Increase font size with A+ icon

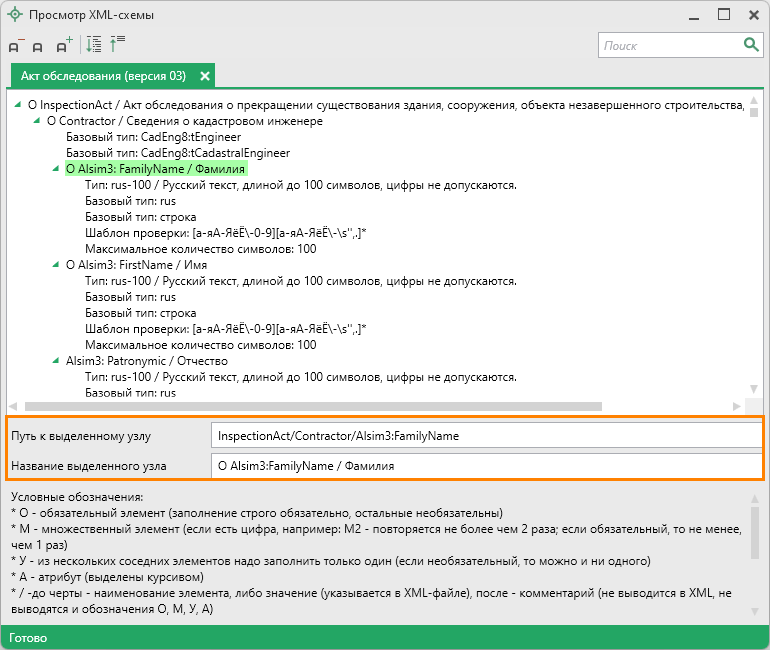point(64,45)
